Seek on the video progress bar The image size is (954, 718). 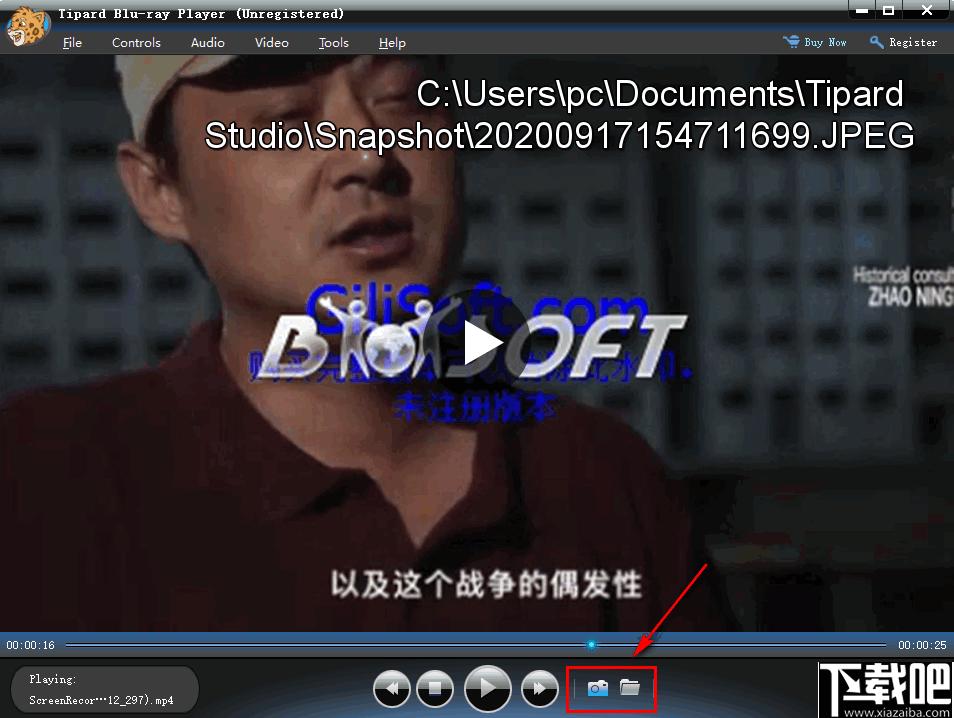click(x=475, y=644)
